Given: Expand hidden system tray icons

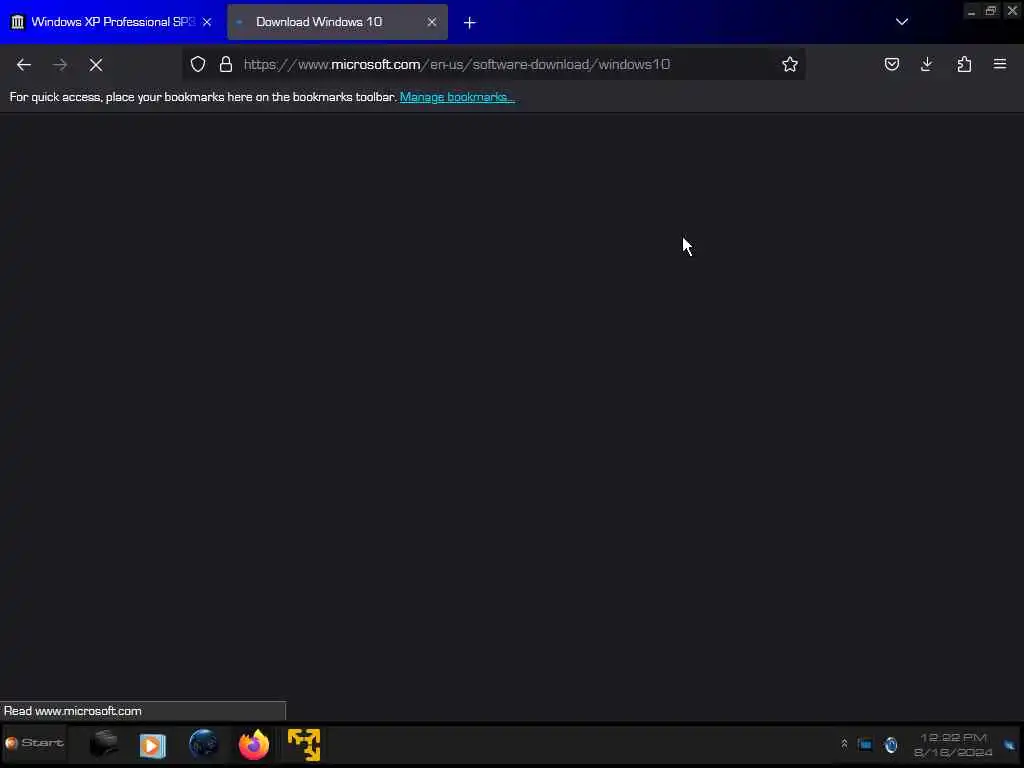Looking at the screenshot, I should [x=844, y=744].
